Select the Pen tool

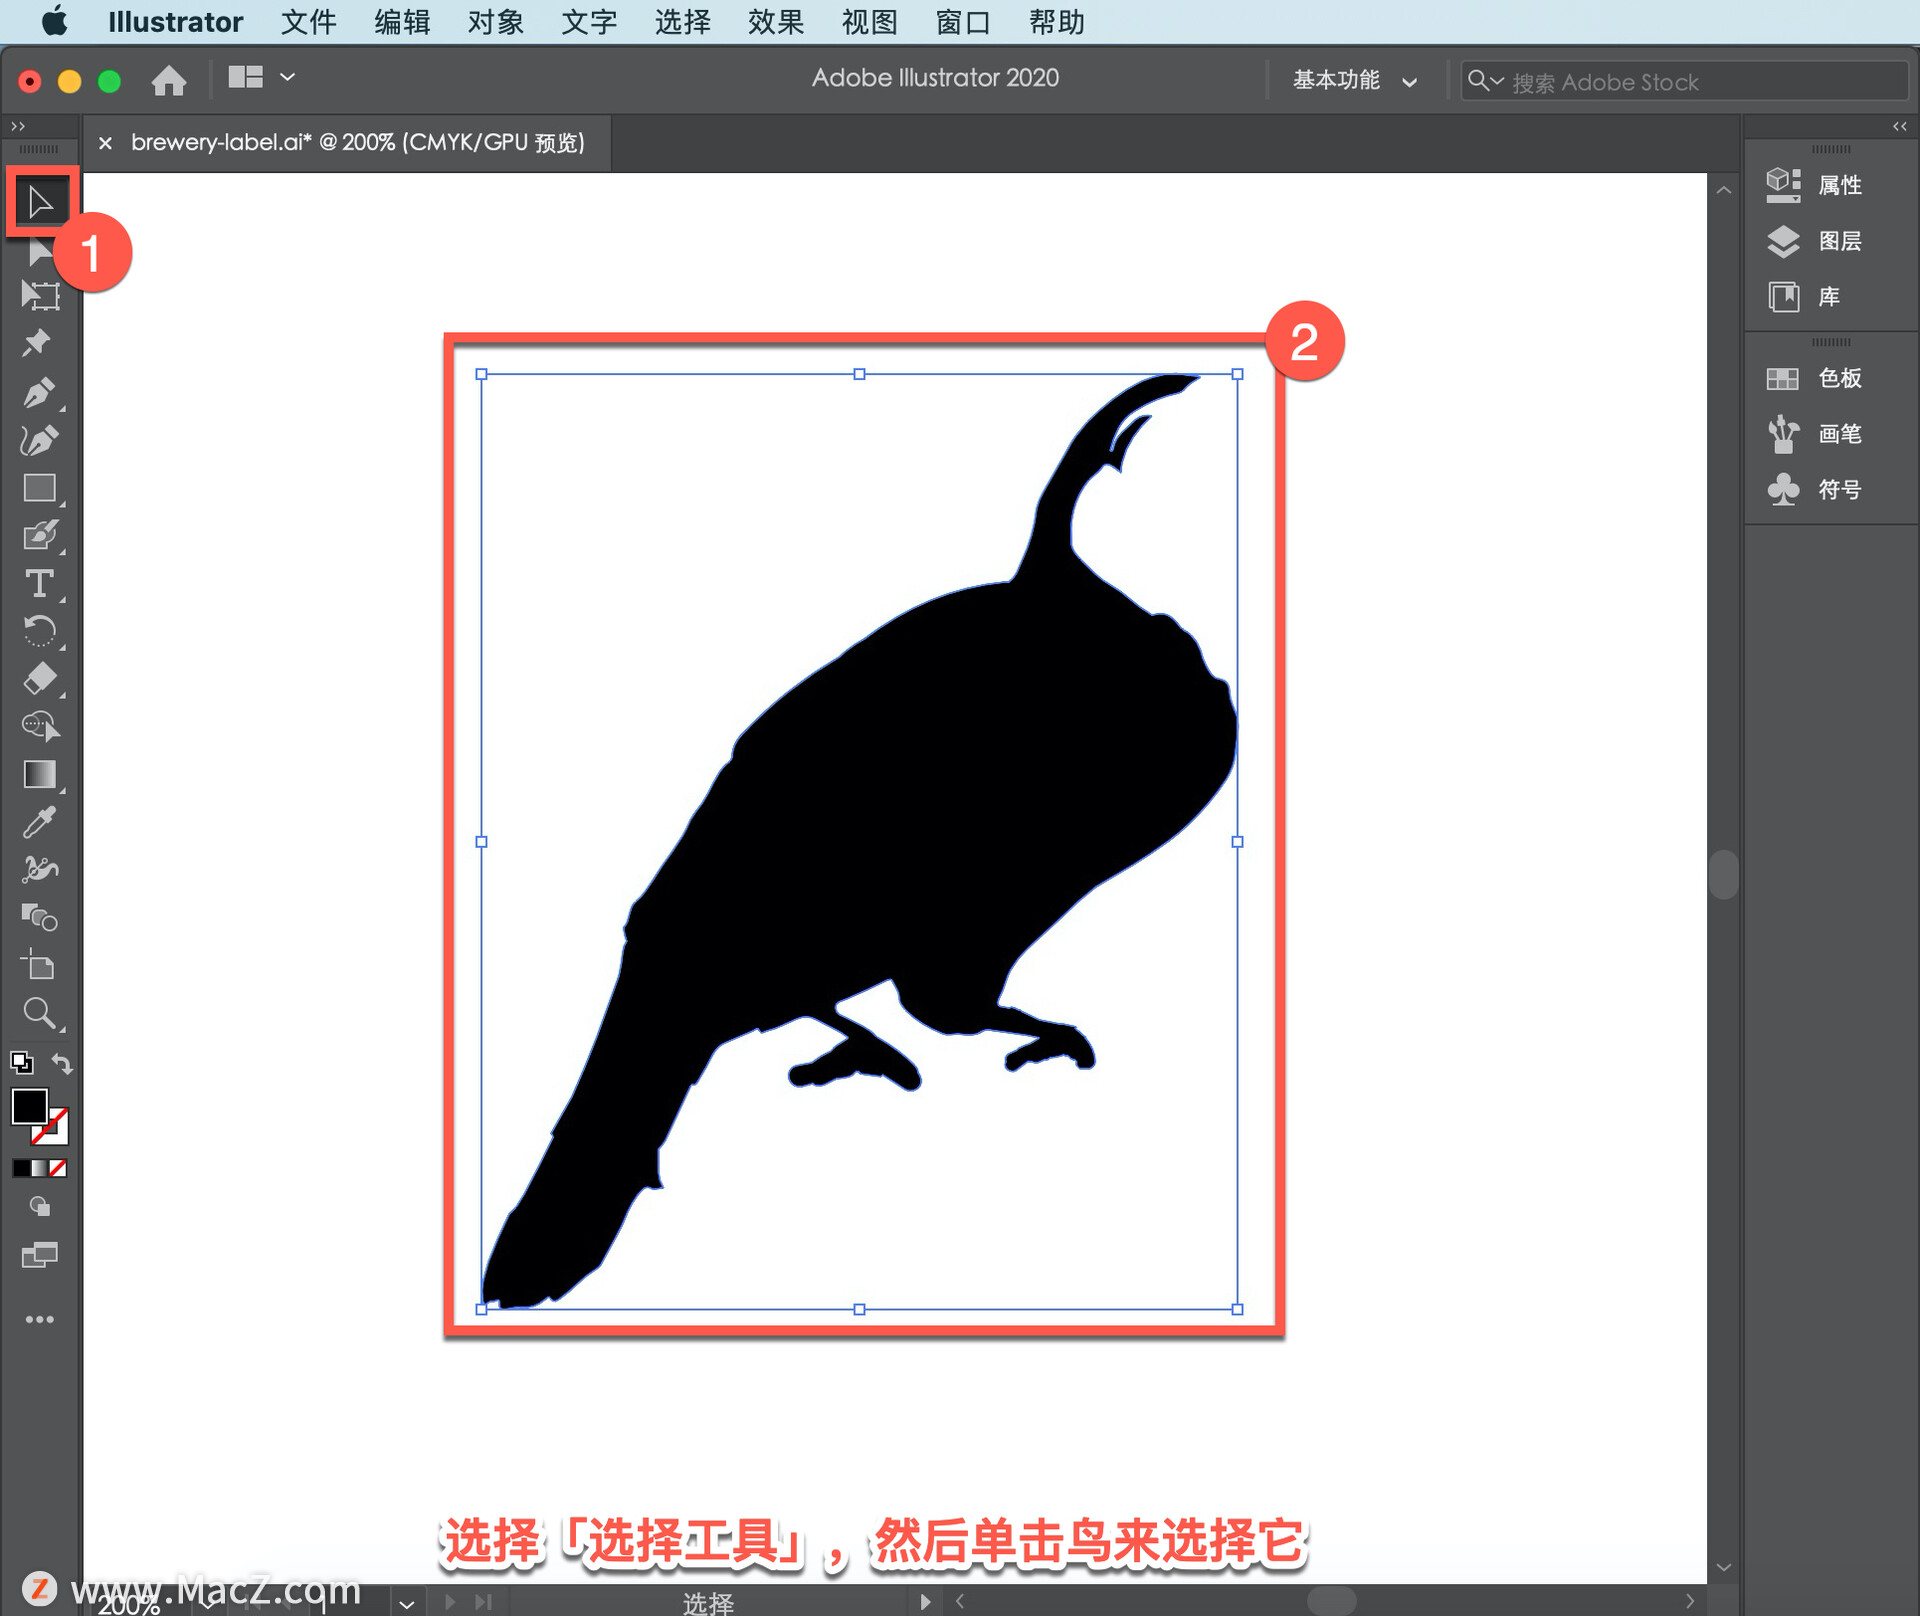pos(38,391)
